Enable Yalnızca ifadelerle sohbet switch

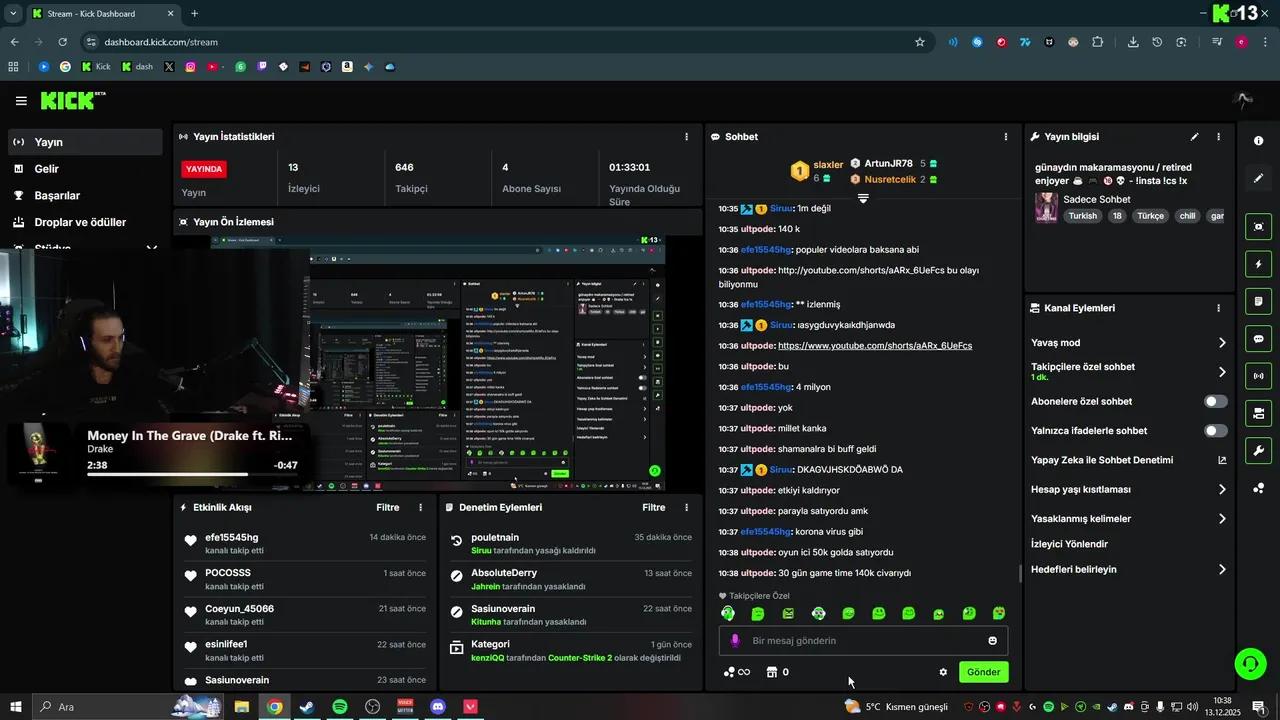(1215, 431)
